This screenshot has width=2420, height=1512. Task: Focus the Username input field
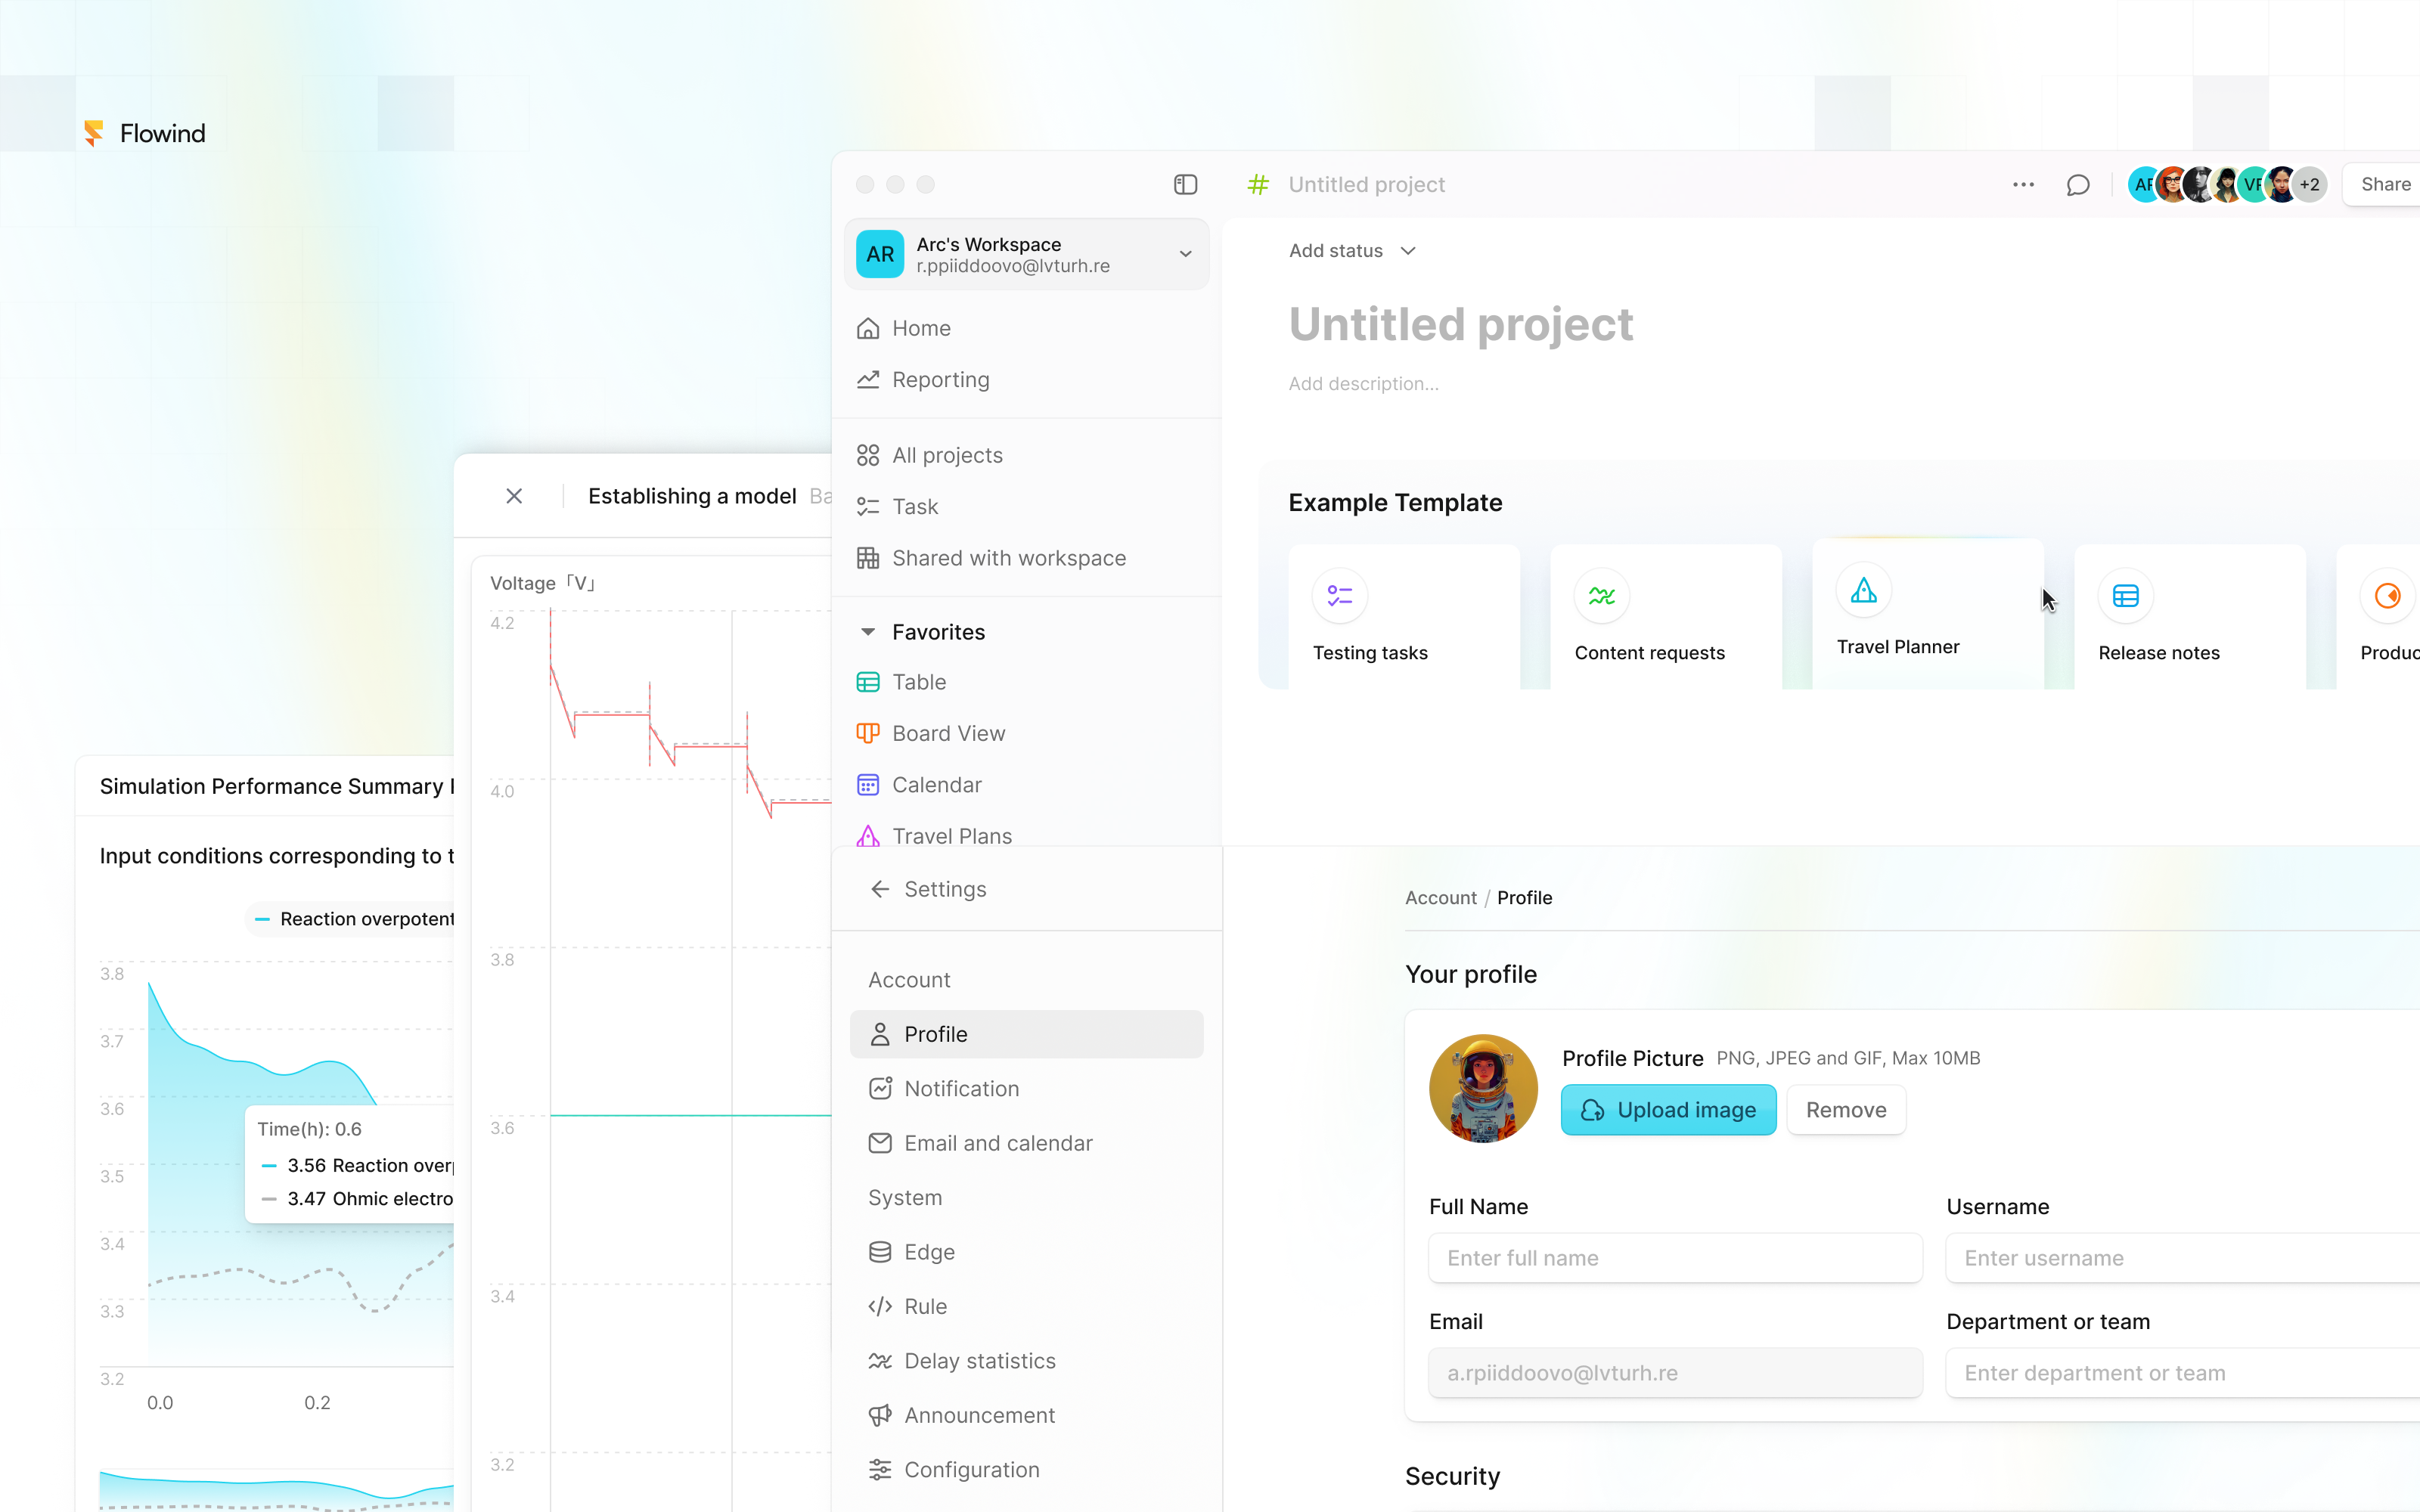(2183, 1258)
